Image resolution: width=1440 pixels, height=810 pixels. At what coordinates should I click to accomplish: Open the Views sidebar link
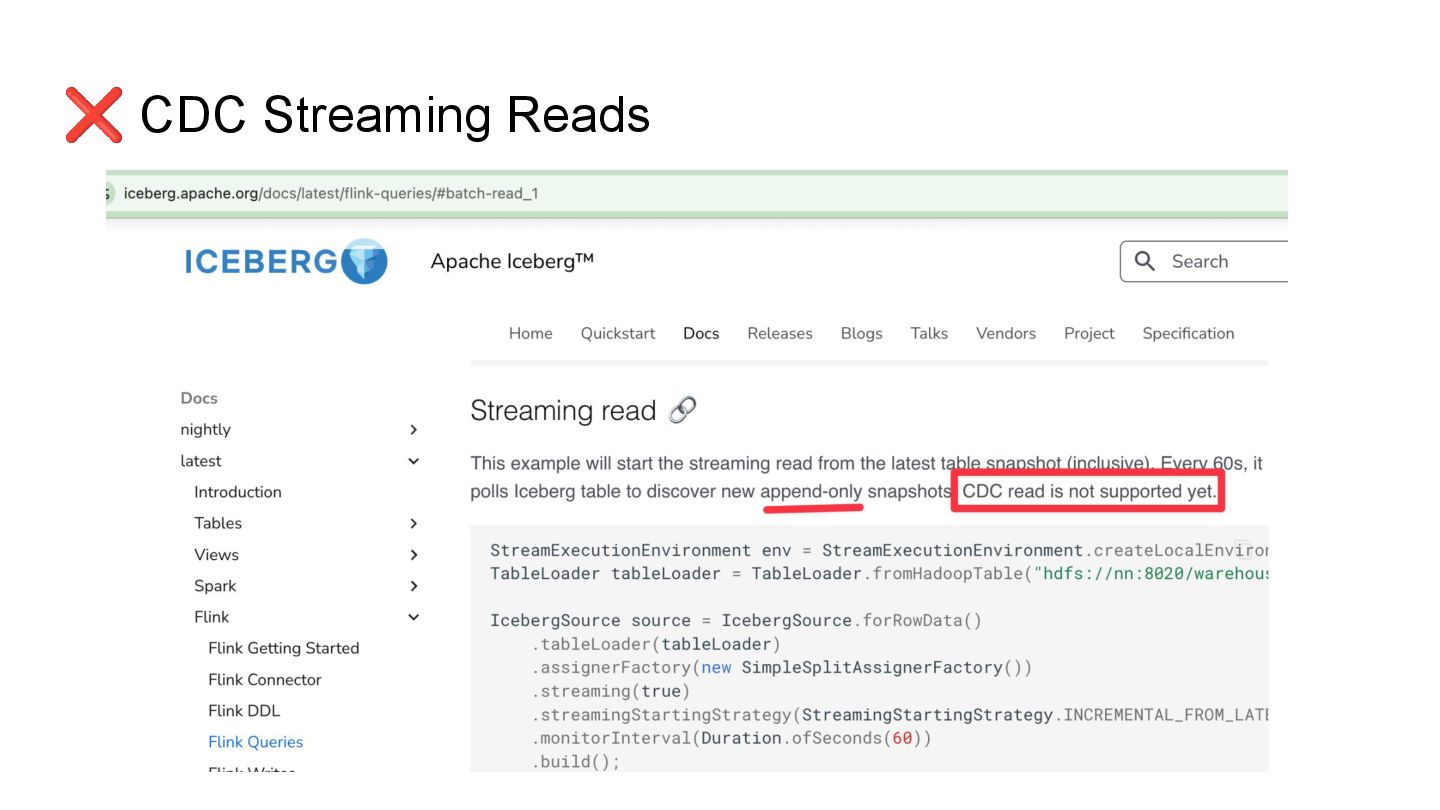(x=216, y=554)
